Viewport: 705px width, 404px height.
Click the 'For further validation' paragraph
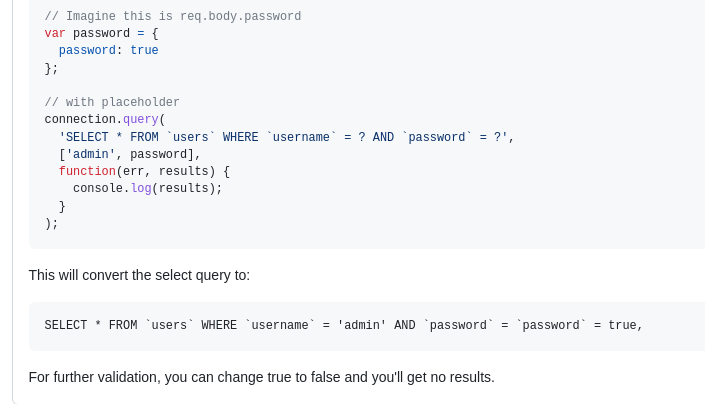click(x=261, y=377)
